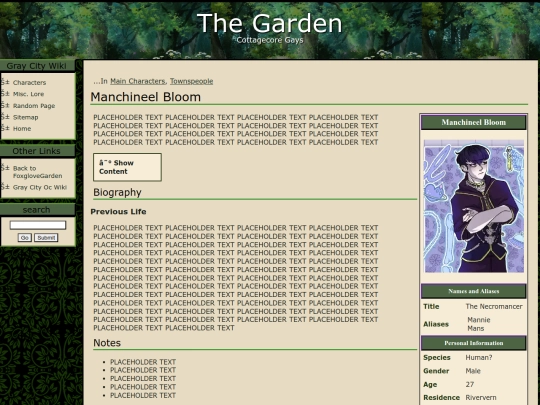Click the Age value 27
Viewport: 540px width, 405px height.
[470, 384]
